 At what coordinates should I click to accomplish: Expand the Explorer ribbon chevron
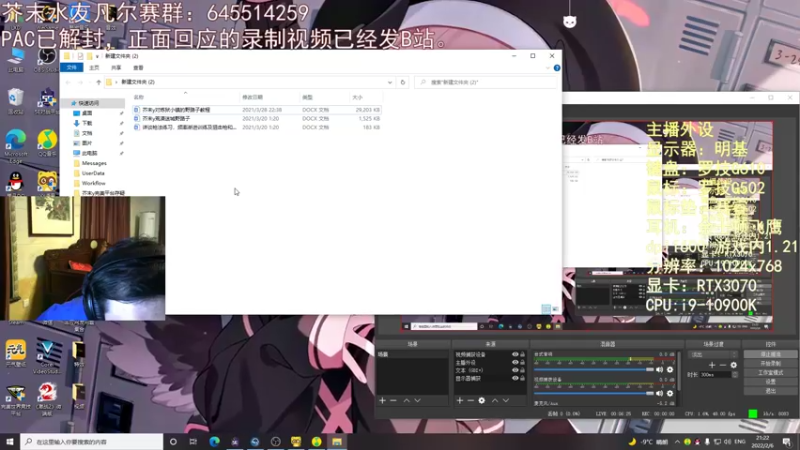coord(548,67)
